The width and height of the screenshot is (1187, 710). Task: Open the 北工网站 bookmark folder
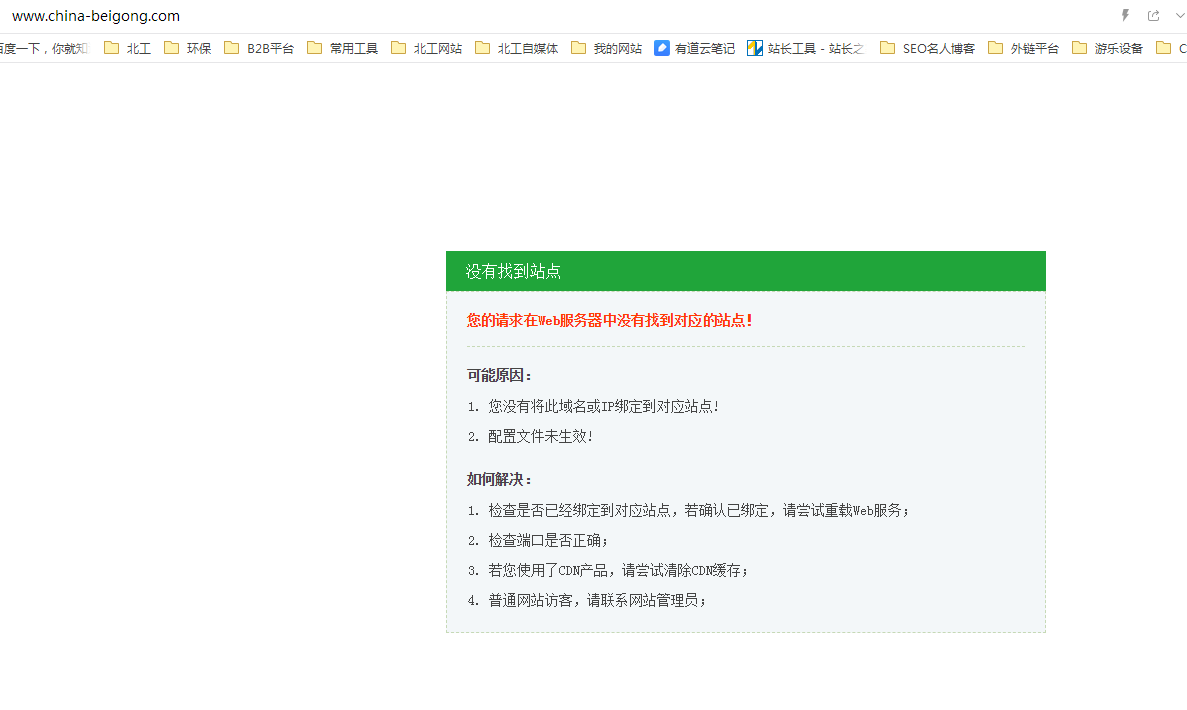click(427, 48)
